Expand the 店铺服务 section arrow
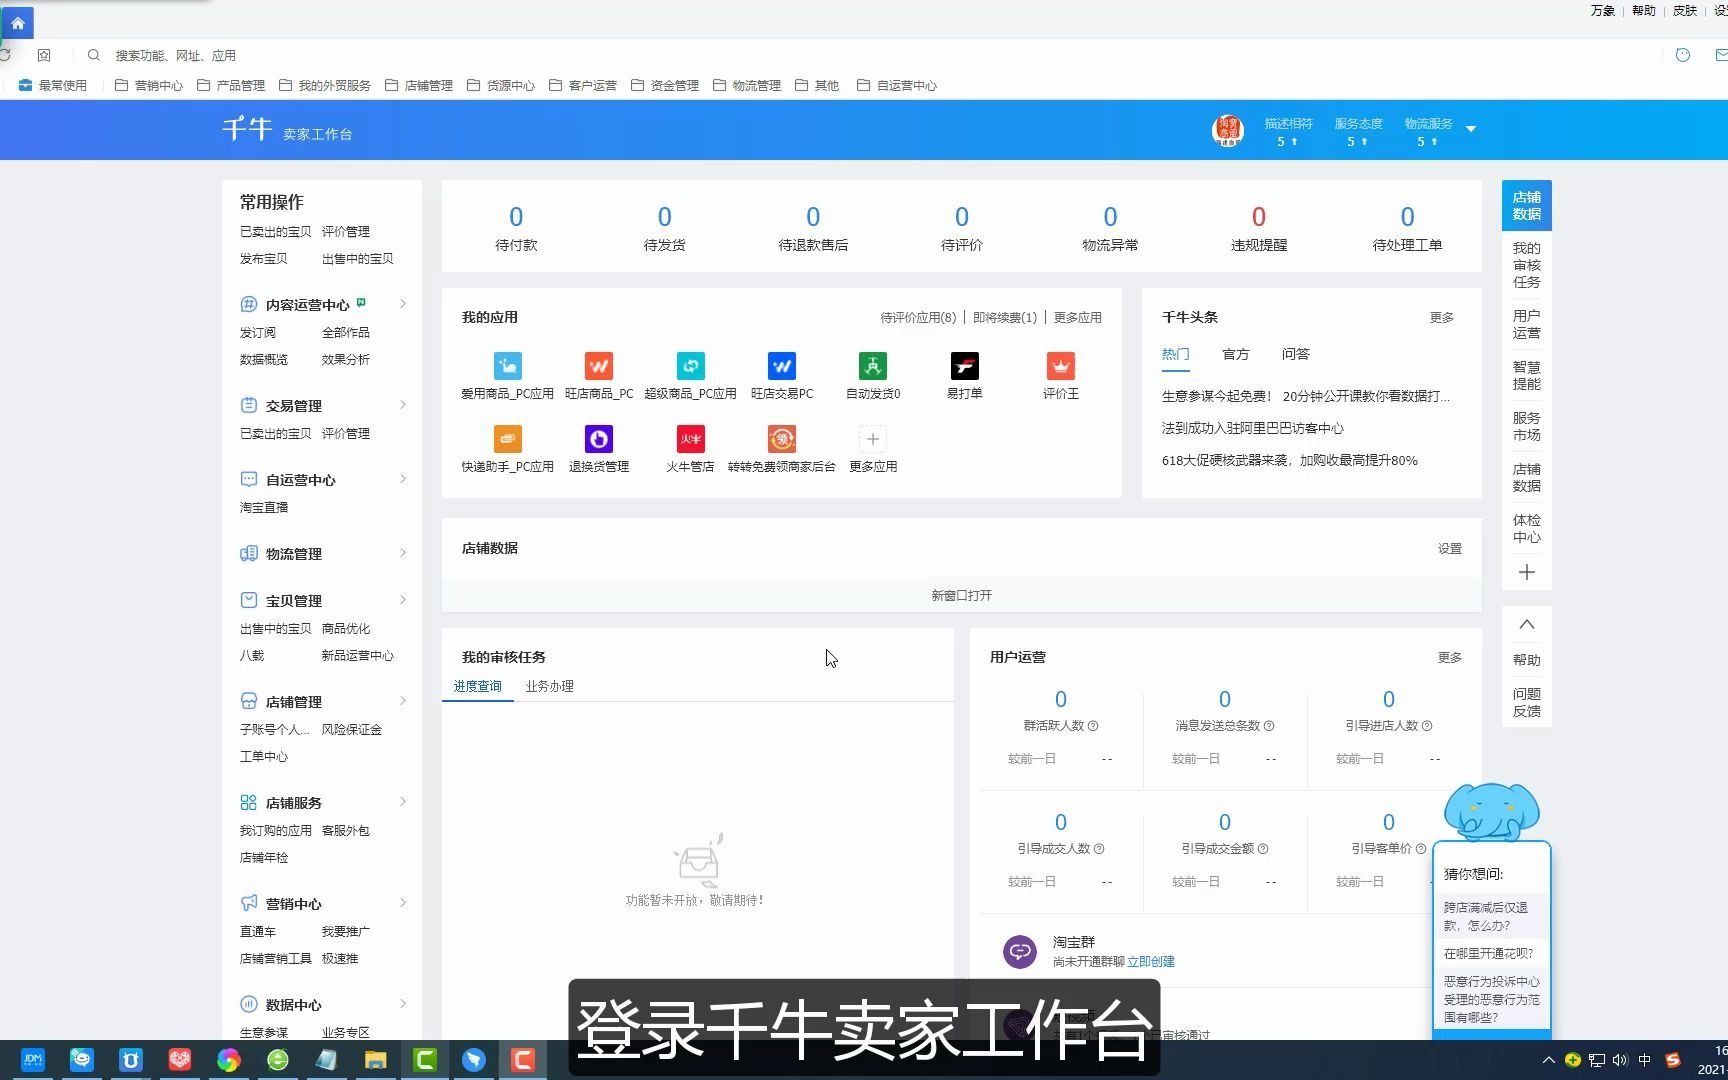This screenshot has width=1728, height=1080. (403, 802)
